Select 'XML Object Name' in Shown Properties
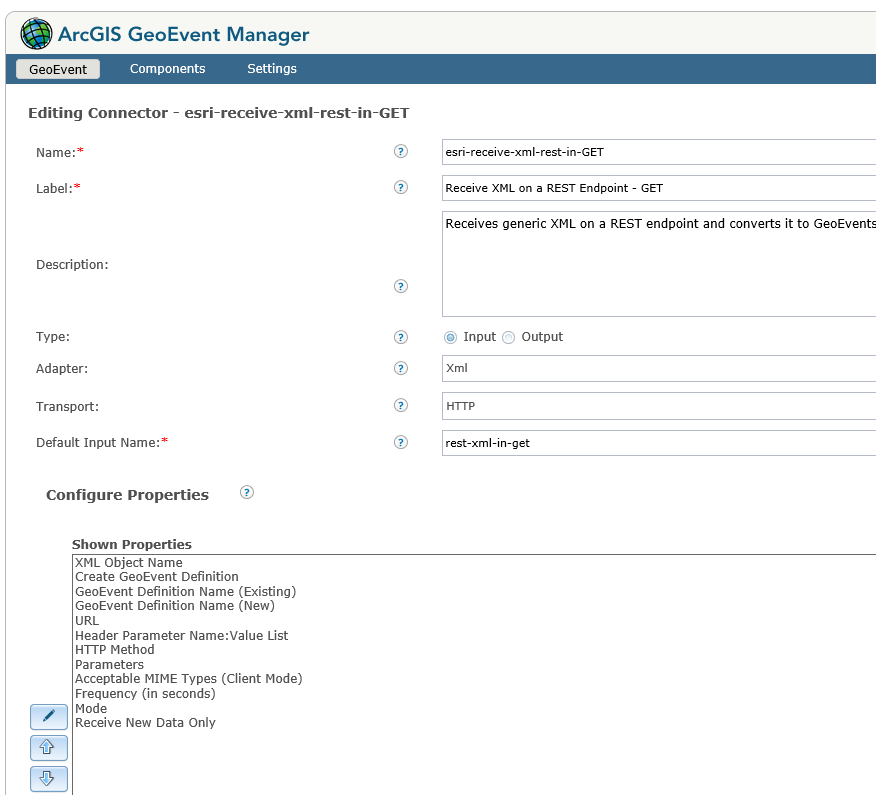The height and width of the screenshot is (795, 876). point(129,563)
